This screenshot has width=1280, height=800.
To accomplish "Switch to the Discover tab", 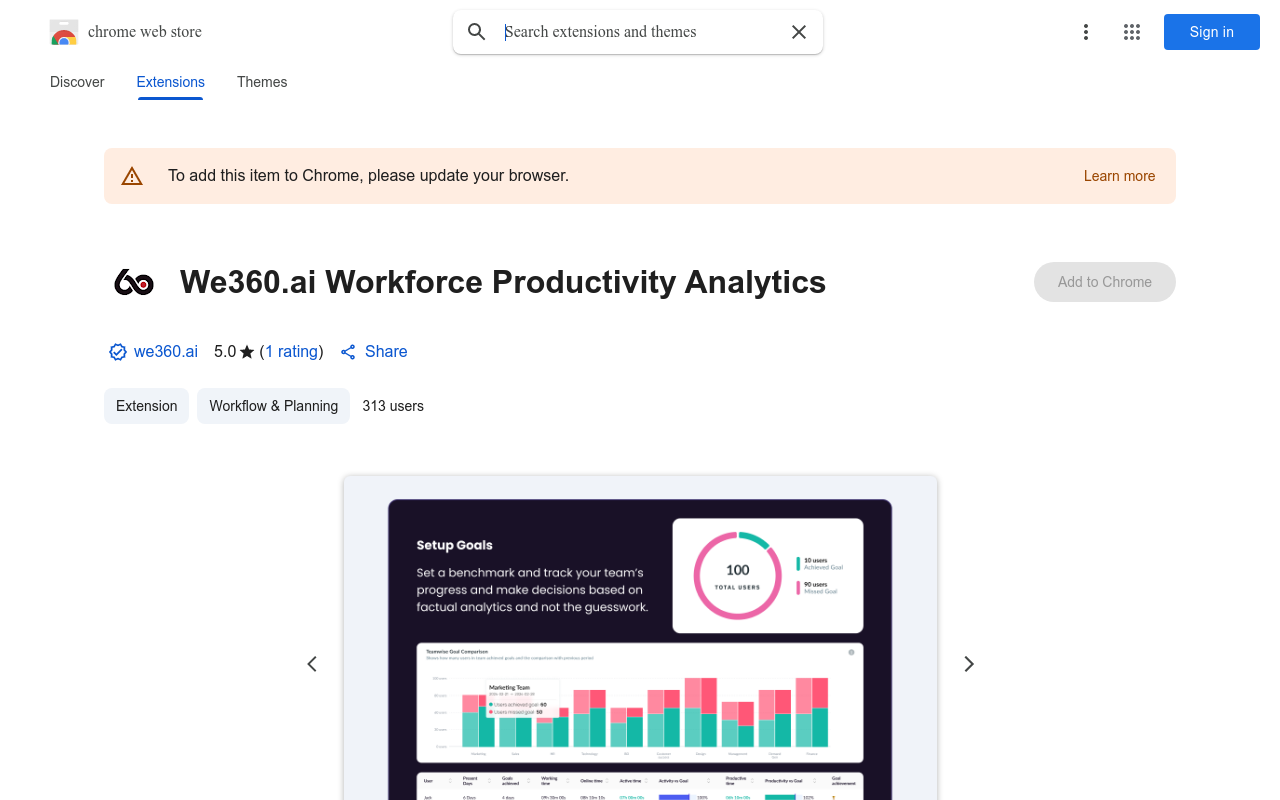I will tap(77, 82).
